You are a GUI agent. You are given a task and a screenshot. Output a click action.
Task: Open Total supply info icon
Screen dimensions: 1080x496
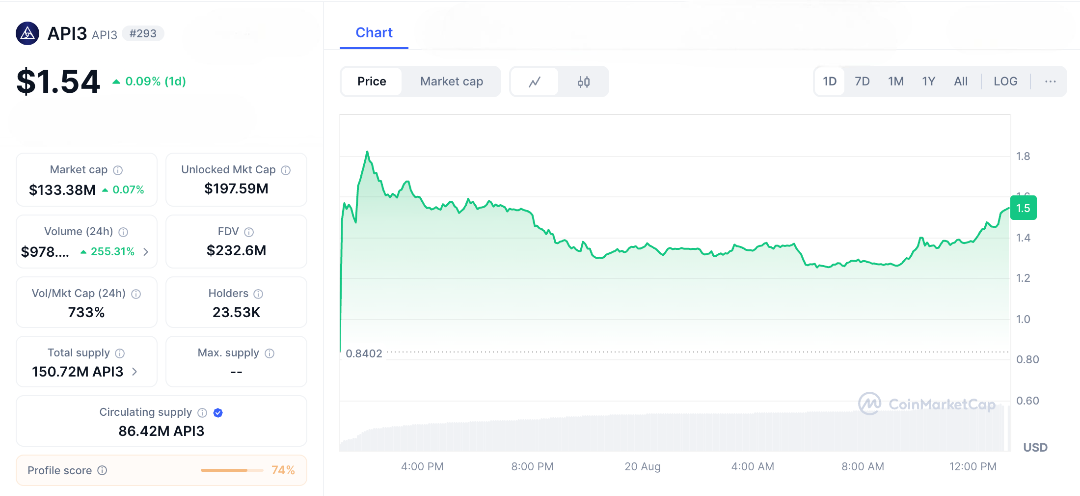(x=119, y=353)
